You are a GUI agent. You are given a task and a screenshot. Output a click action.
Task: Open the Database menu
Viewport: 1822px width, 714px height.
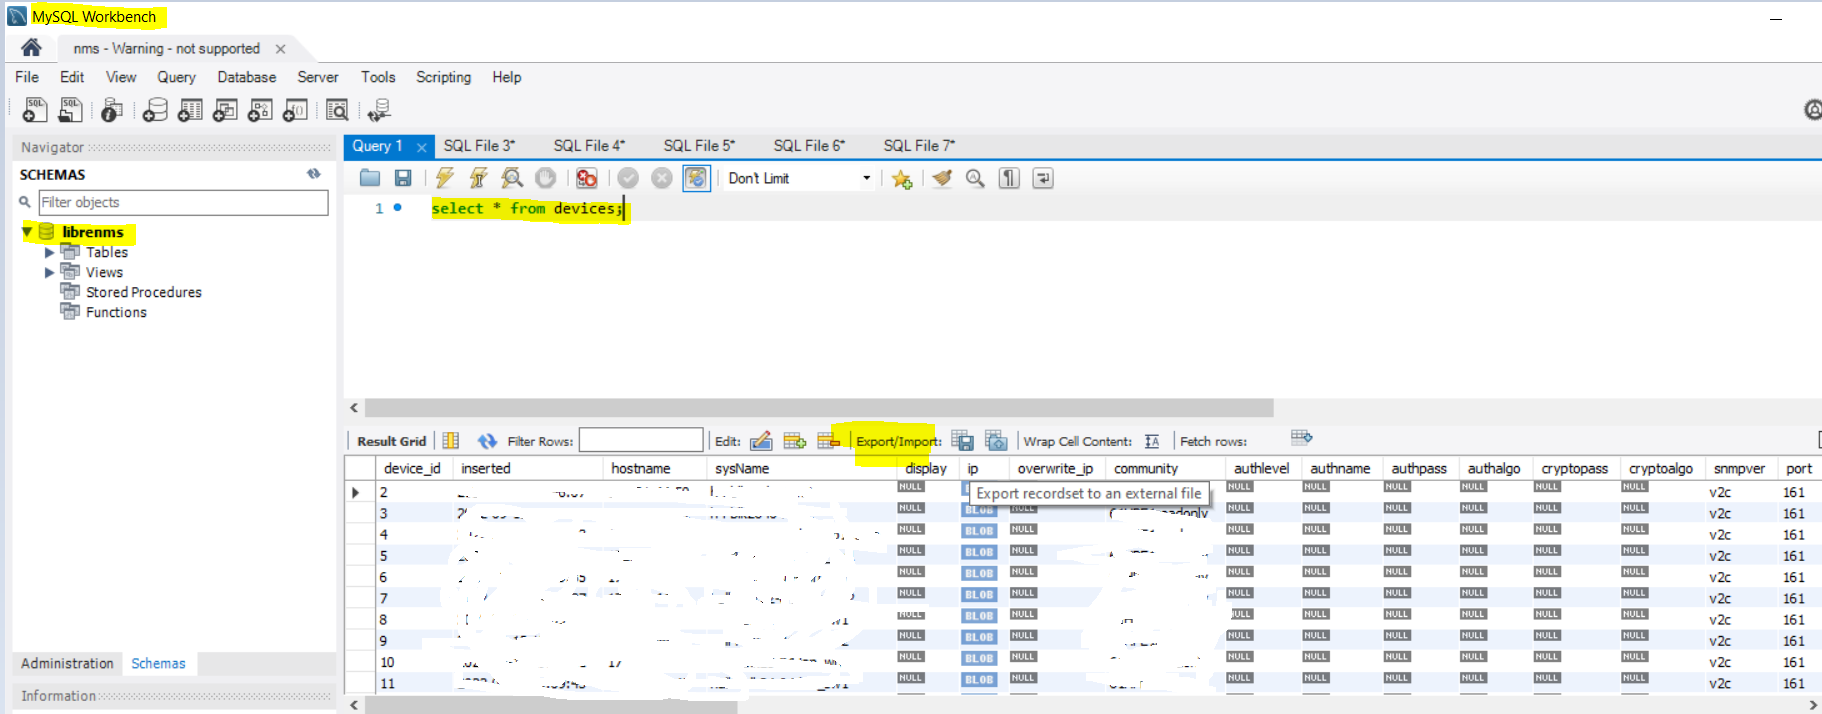[x=247, y=77]
